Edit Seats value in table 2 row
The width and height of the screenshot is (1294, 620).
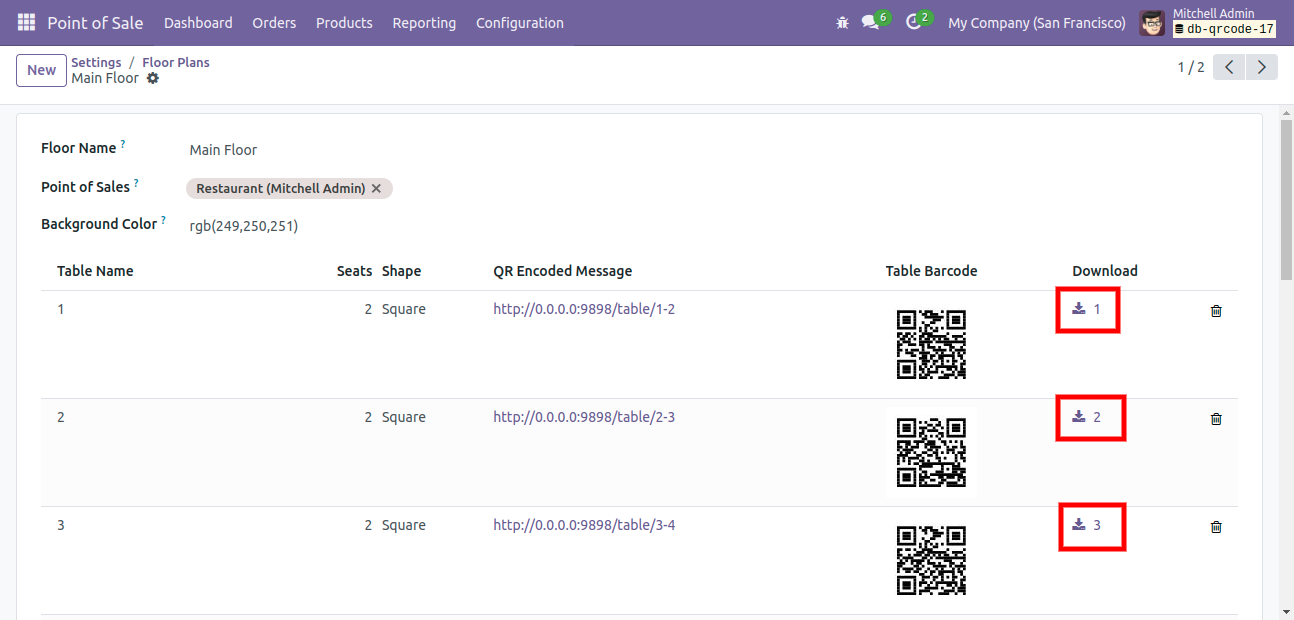coord(368,417)
